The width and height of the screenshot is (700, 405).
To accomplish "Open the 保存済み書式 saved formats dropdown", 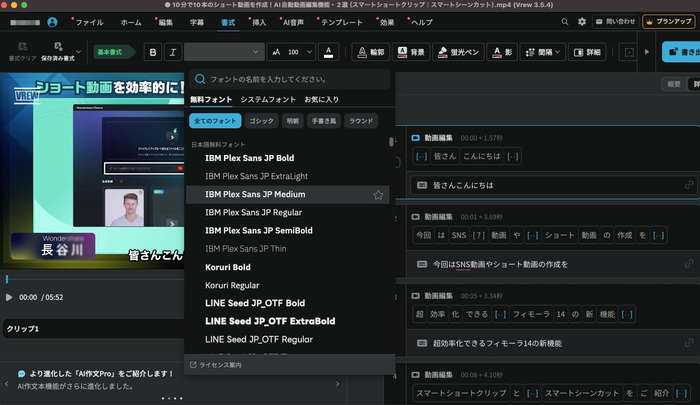I will pos(61,52).
